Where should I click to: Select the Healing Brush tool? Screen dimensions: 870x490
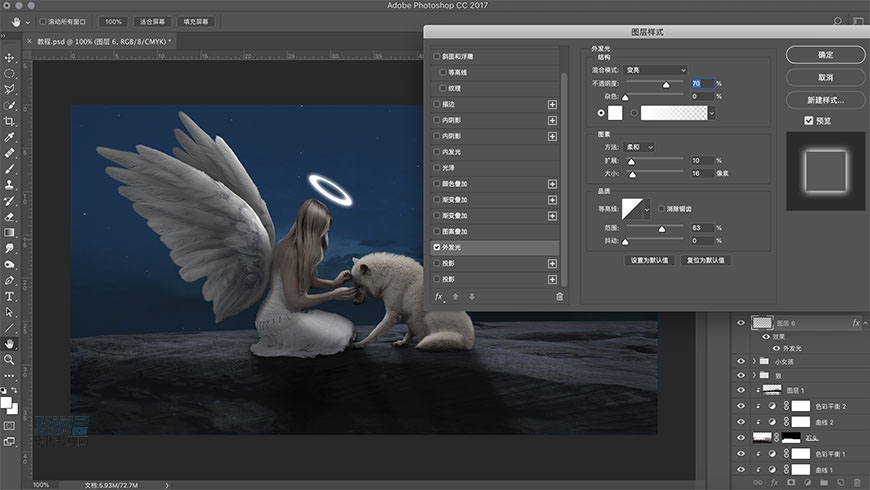point(9,153)
